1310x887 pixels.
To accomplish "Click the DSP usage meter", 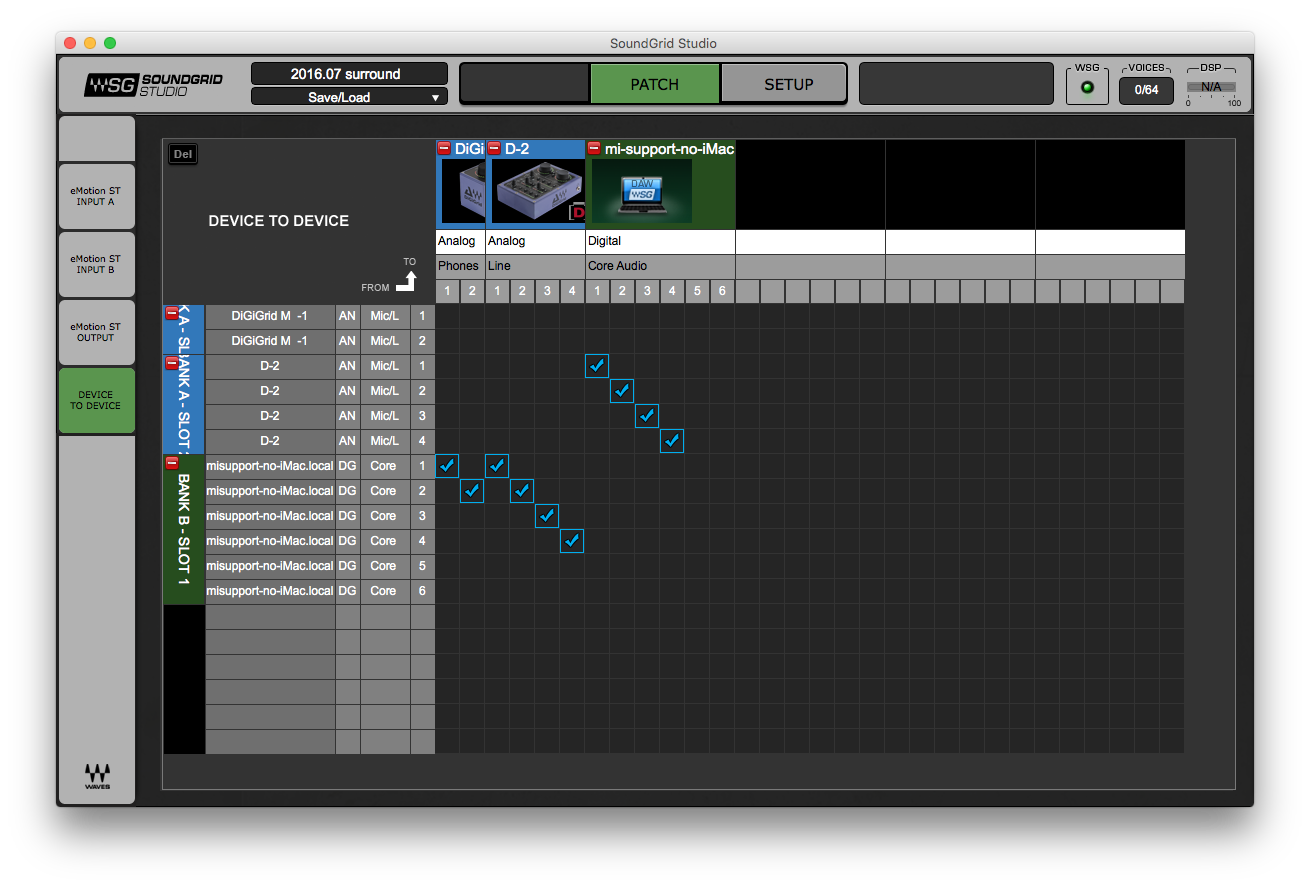I will coord(1211,87).
